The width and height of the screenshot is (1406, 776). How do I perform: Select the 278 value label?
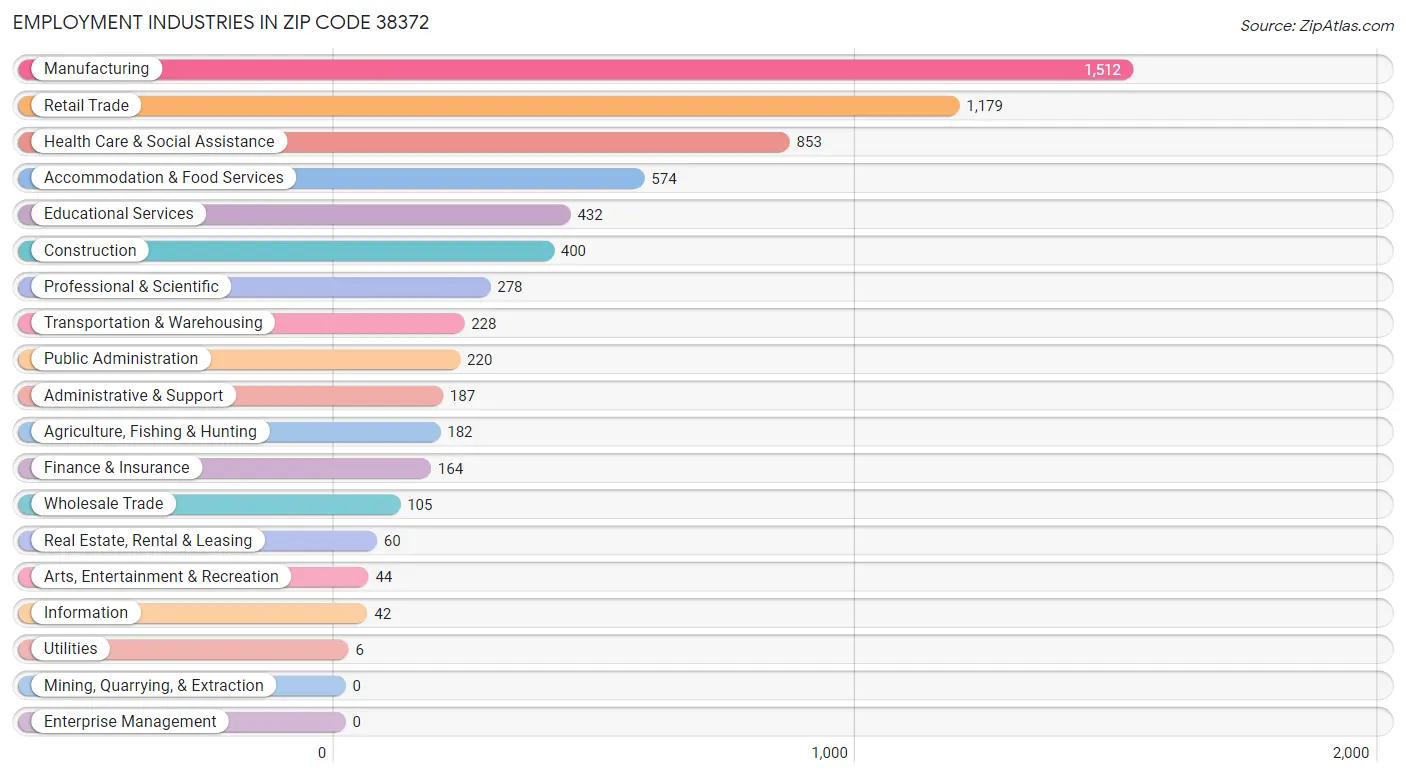510,287
